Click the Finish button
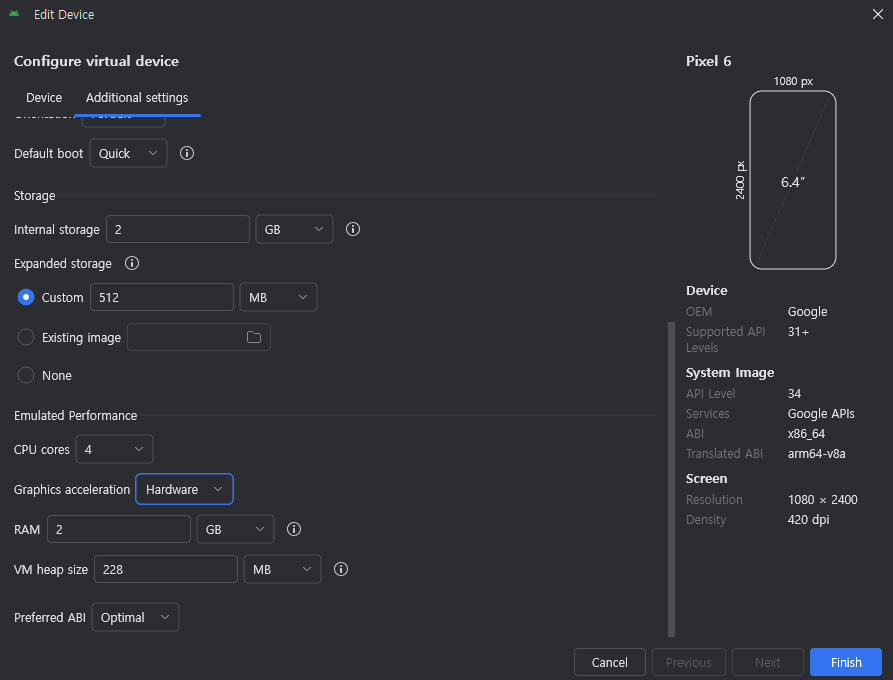 (x=846, y=662)
